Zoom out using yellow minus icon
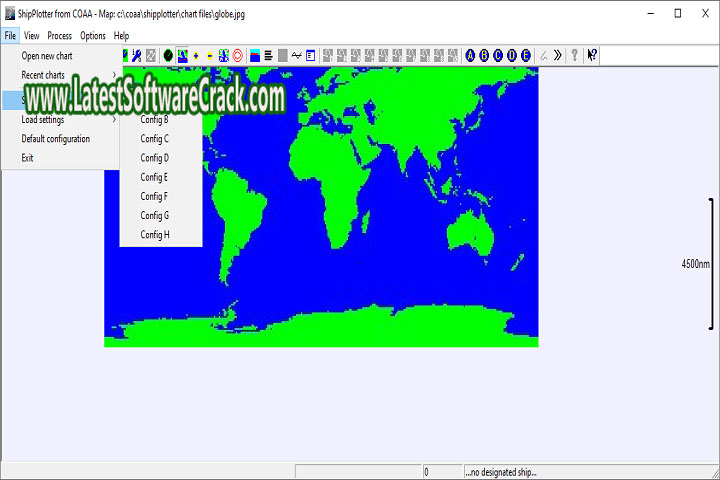This screenshot has width=720, height=480. (x=210, y=56)
